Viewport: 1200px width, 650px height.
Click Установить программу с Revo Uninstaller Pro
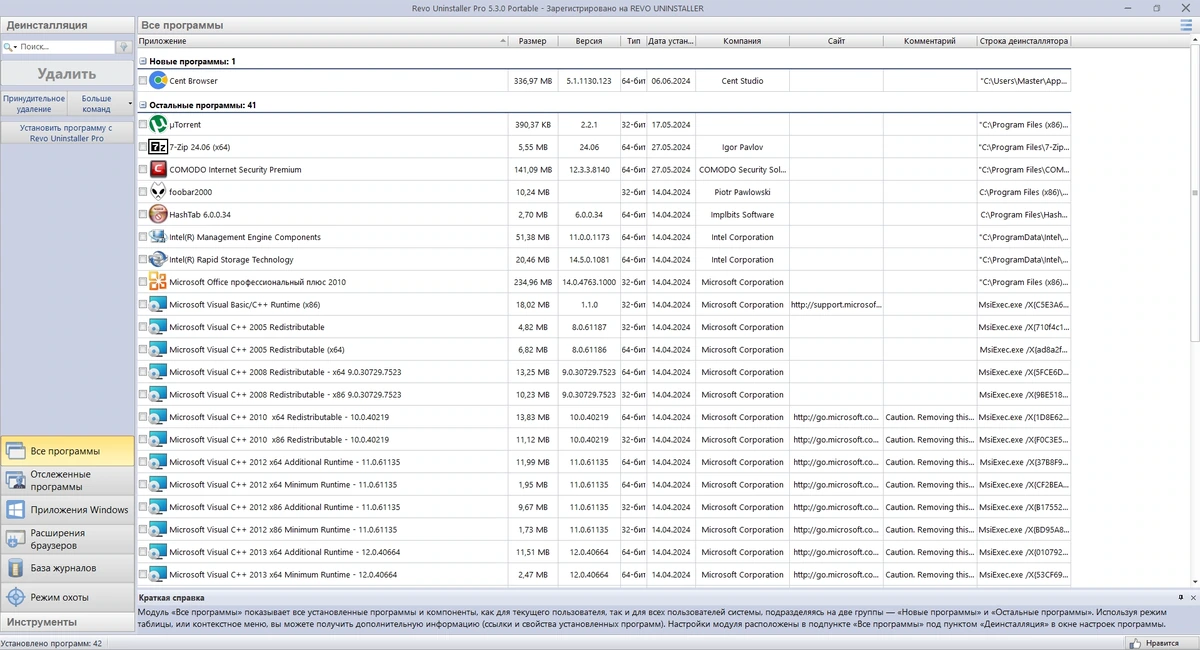coord(67,133)
